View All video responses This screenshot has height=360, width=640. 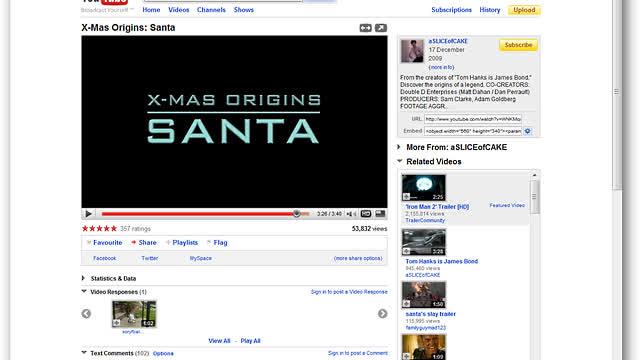coord(219,341)
